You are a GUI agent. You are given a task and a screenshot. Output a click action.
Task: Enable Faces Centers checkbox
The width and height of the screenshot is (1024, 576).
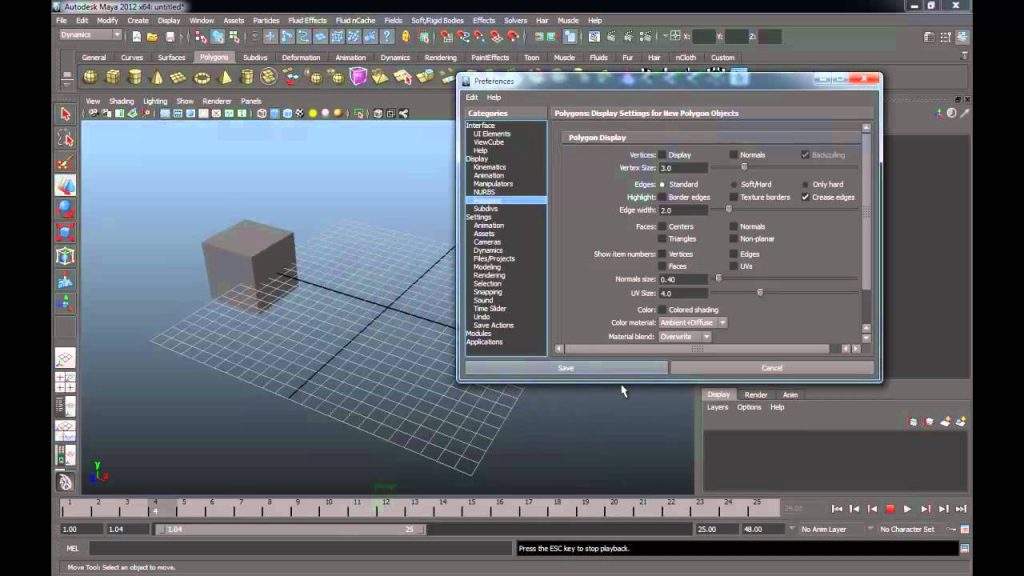click(x=662, y=227)
